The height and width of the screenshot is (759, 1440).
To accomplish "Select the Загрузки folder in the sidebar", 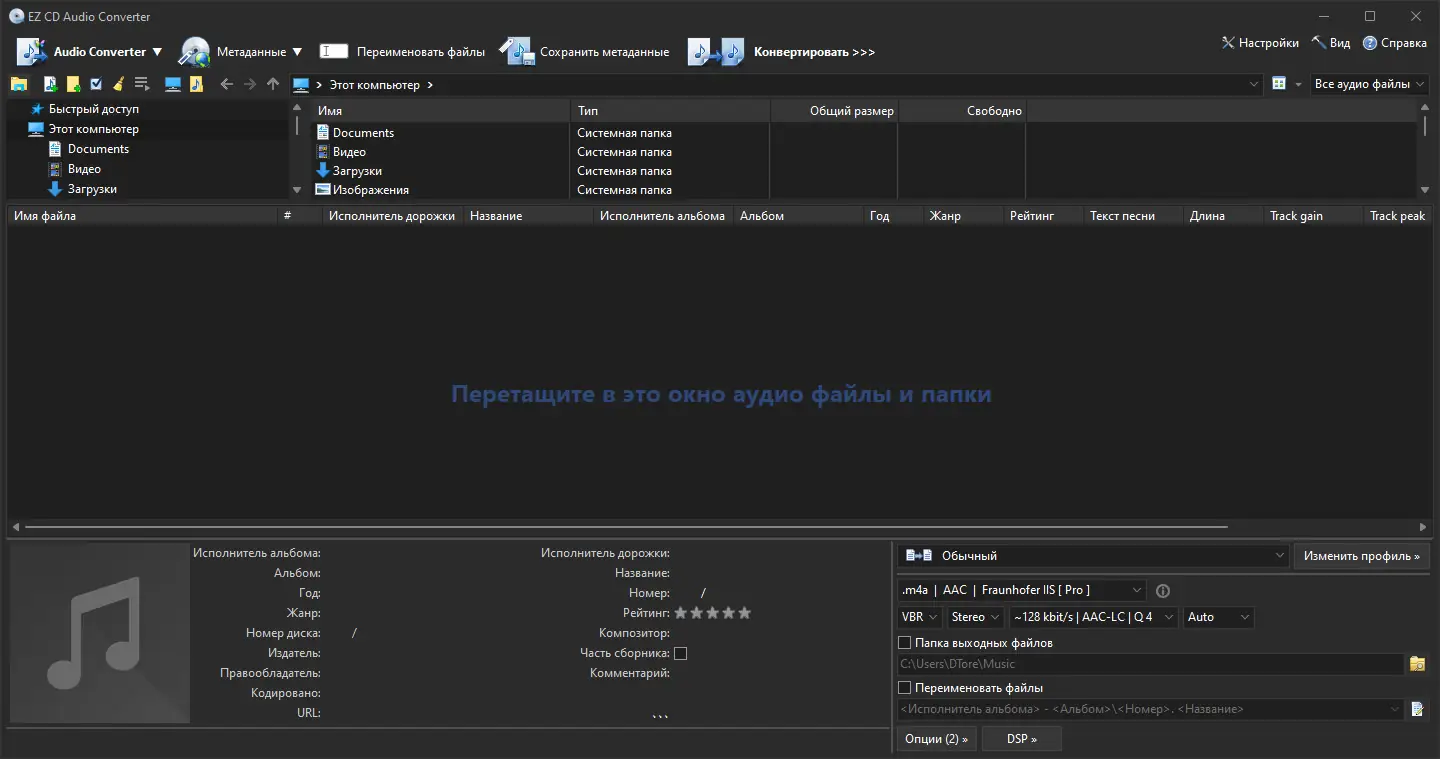I will tap(95, 189).
